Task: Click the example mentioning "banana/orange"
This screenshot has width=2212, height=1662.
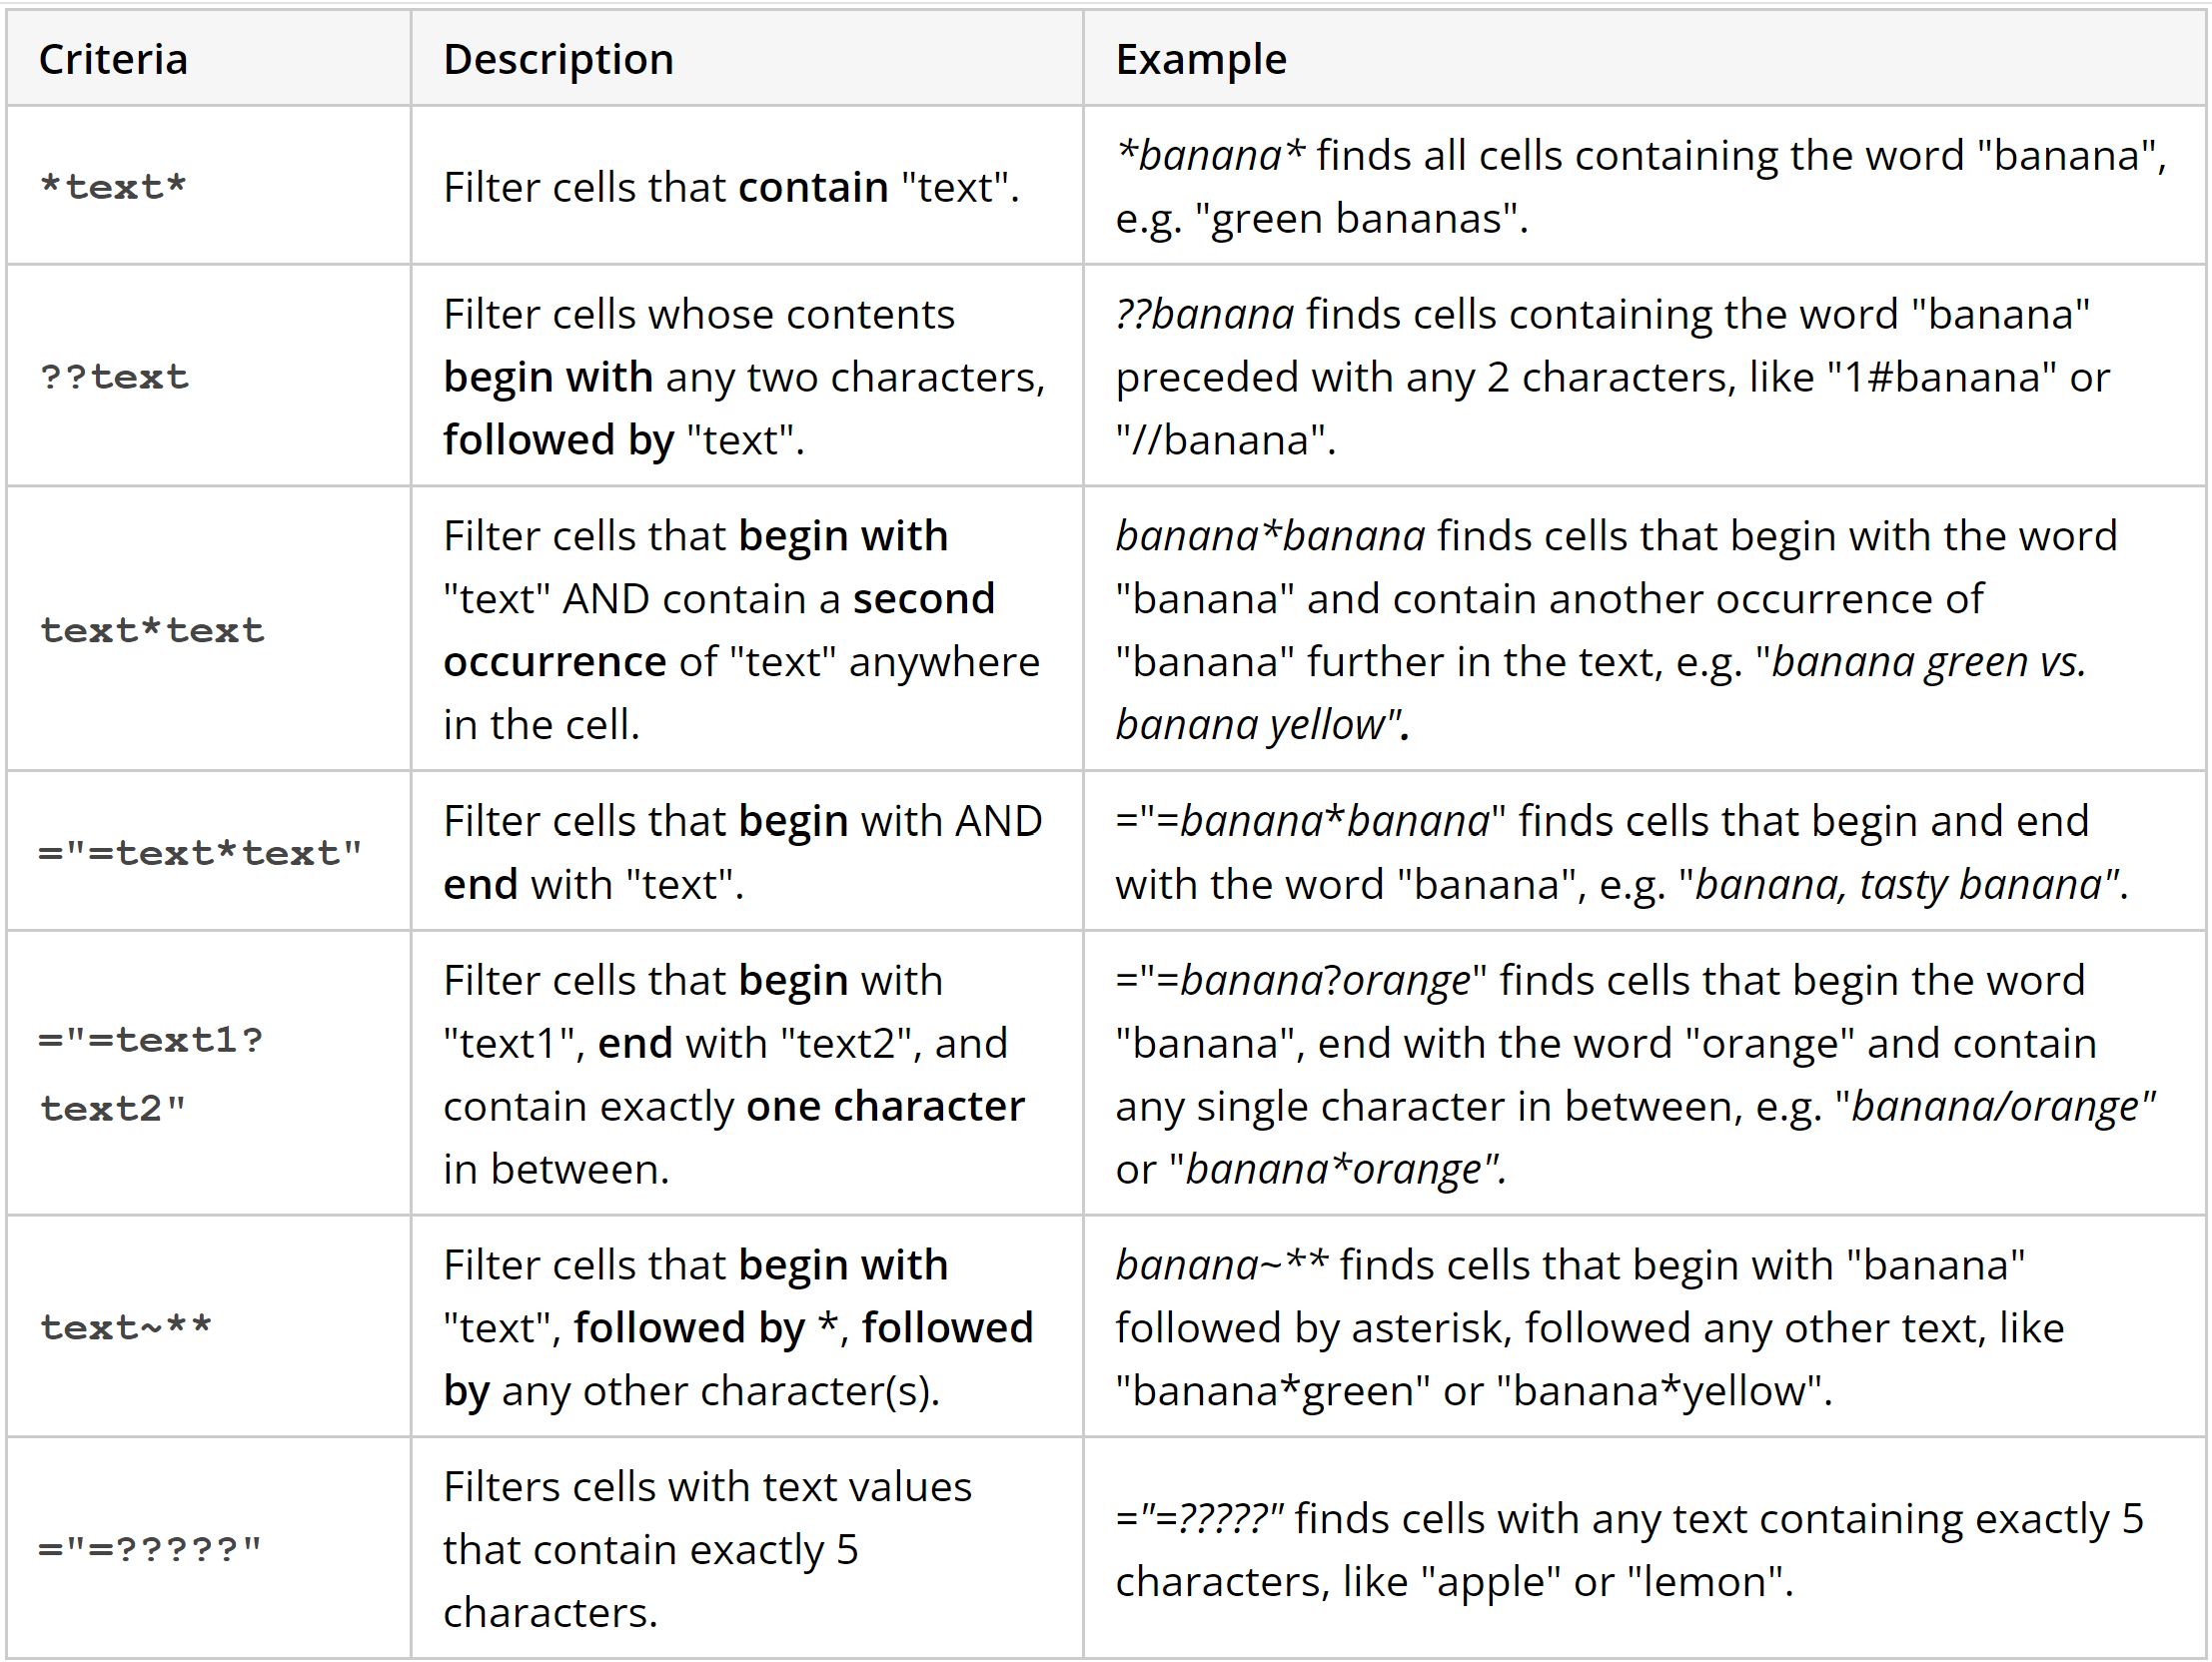Action: tap(1635, 1074)
